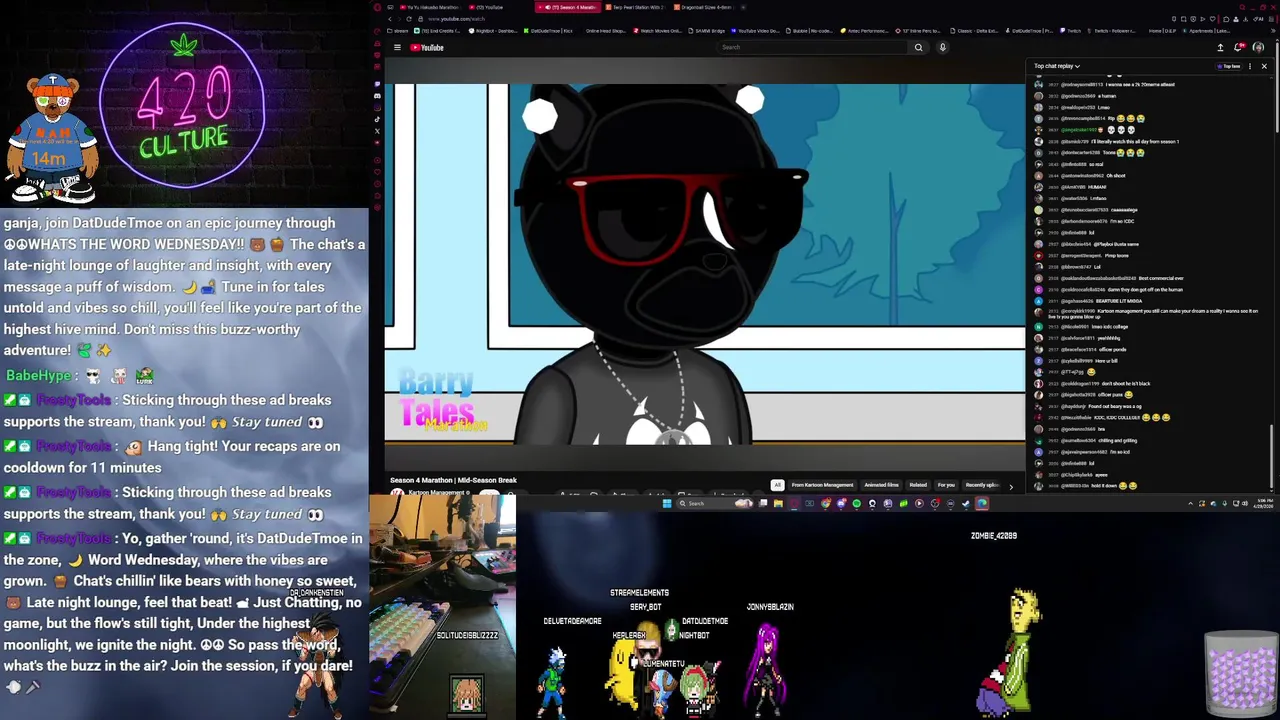This screenshot has width=1280, height=720.
Task: Select the 'All' video filter chip
Action: (x=777, y=485)
